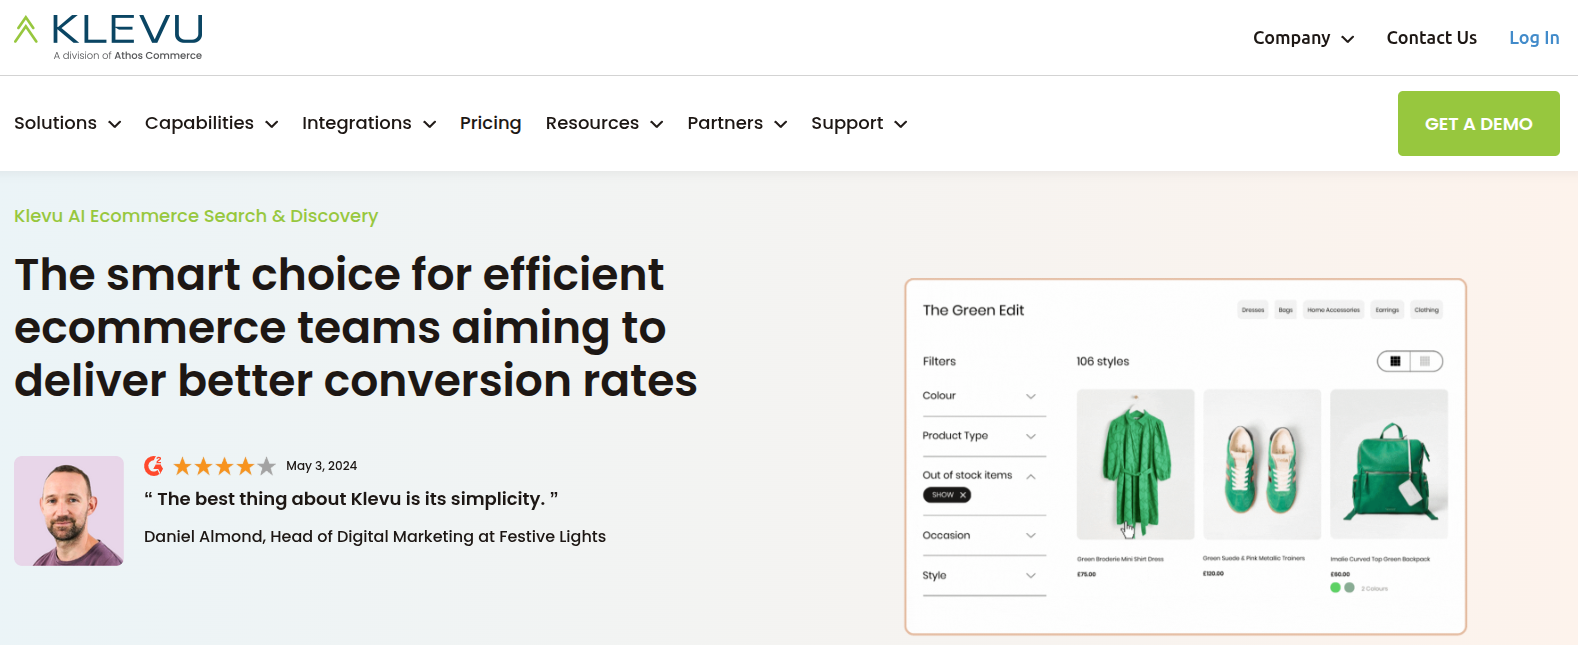Expand the Solutions menu

click(x=68, y=123)
